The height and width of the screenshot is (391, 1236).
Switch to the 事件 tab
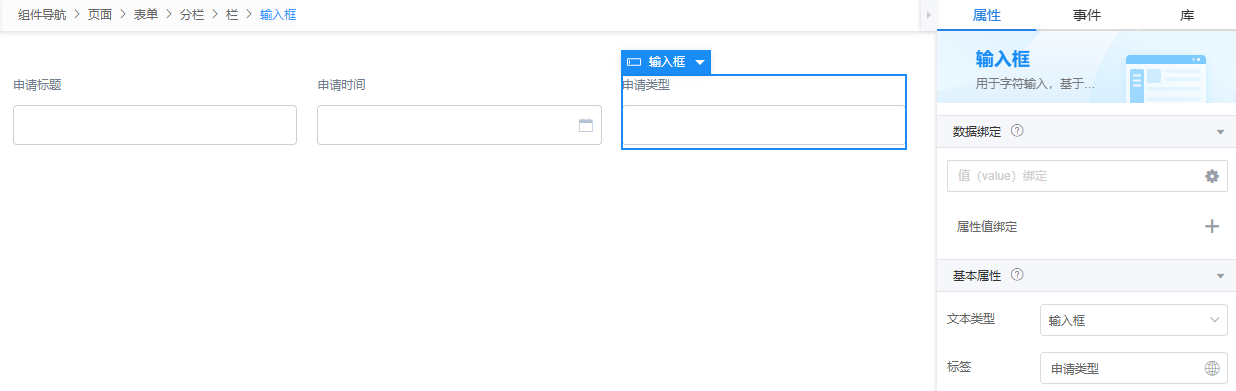(1087, 16)
